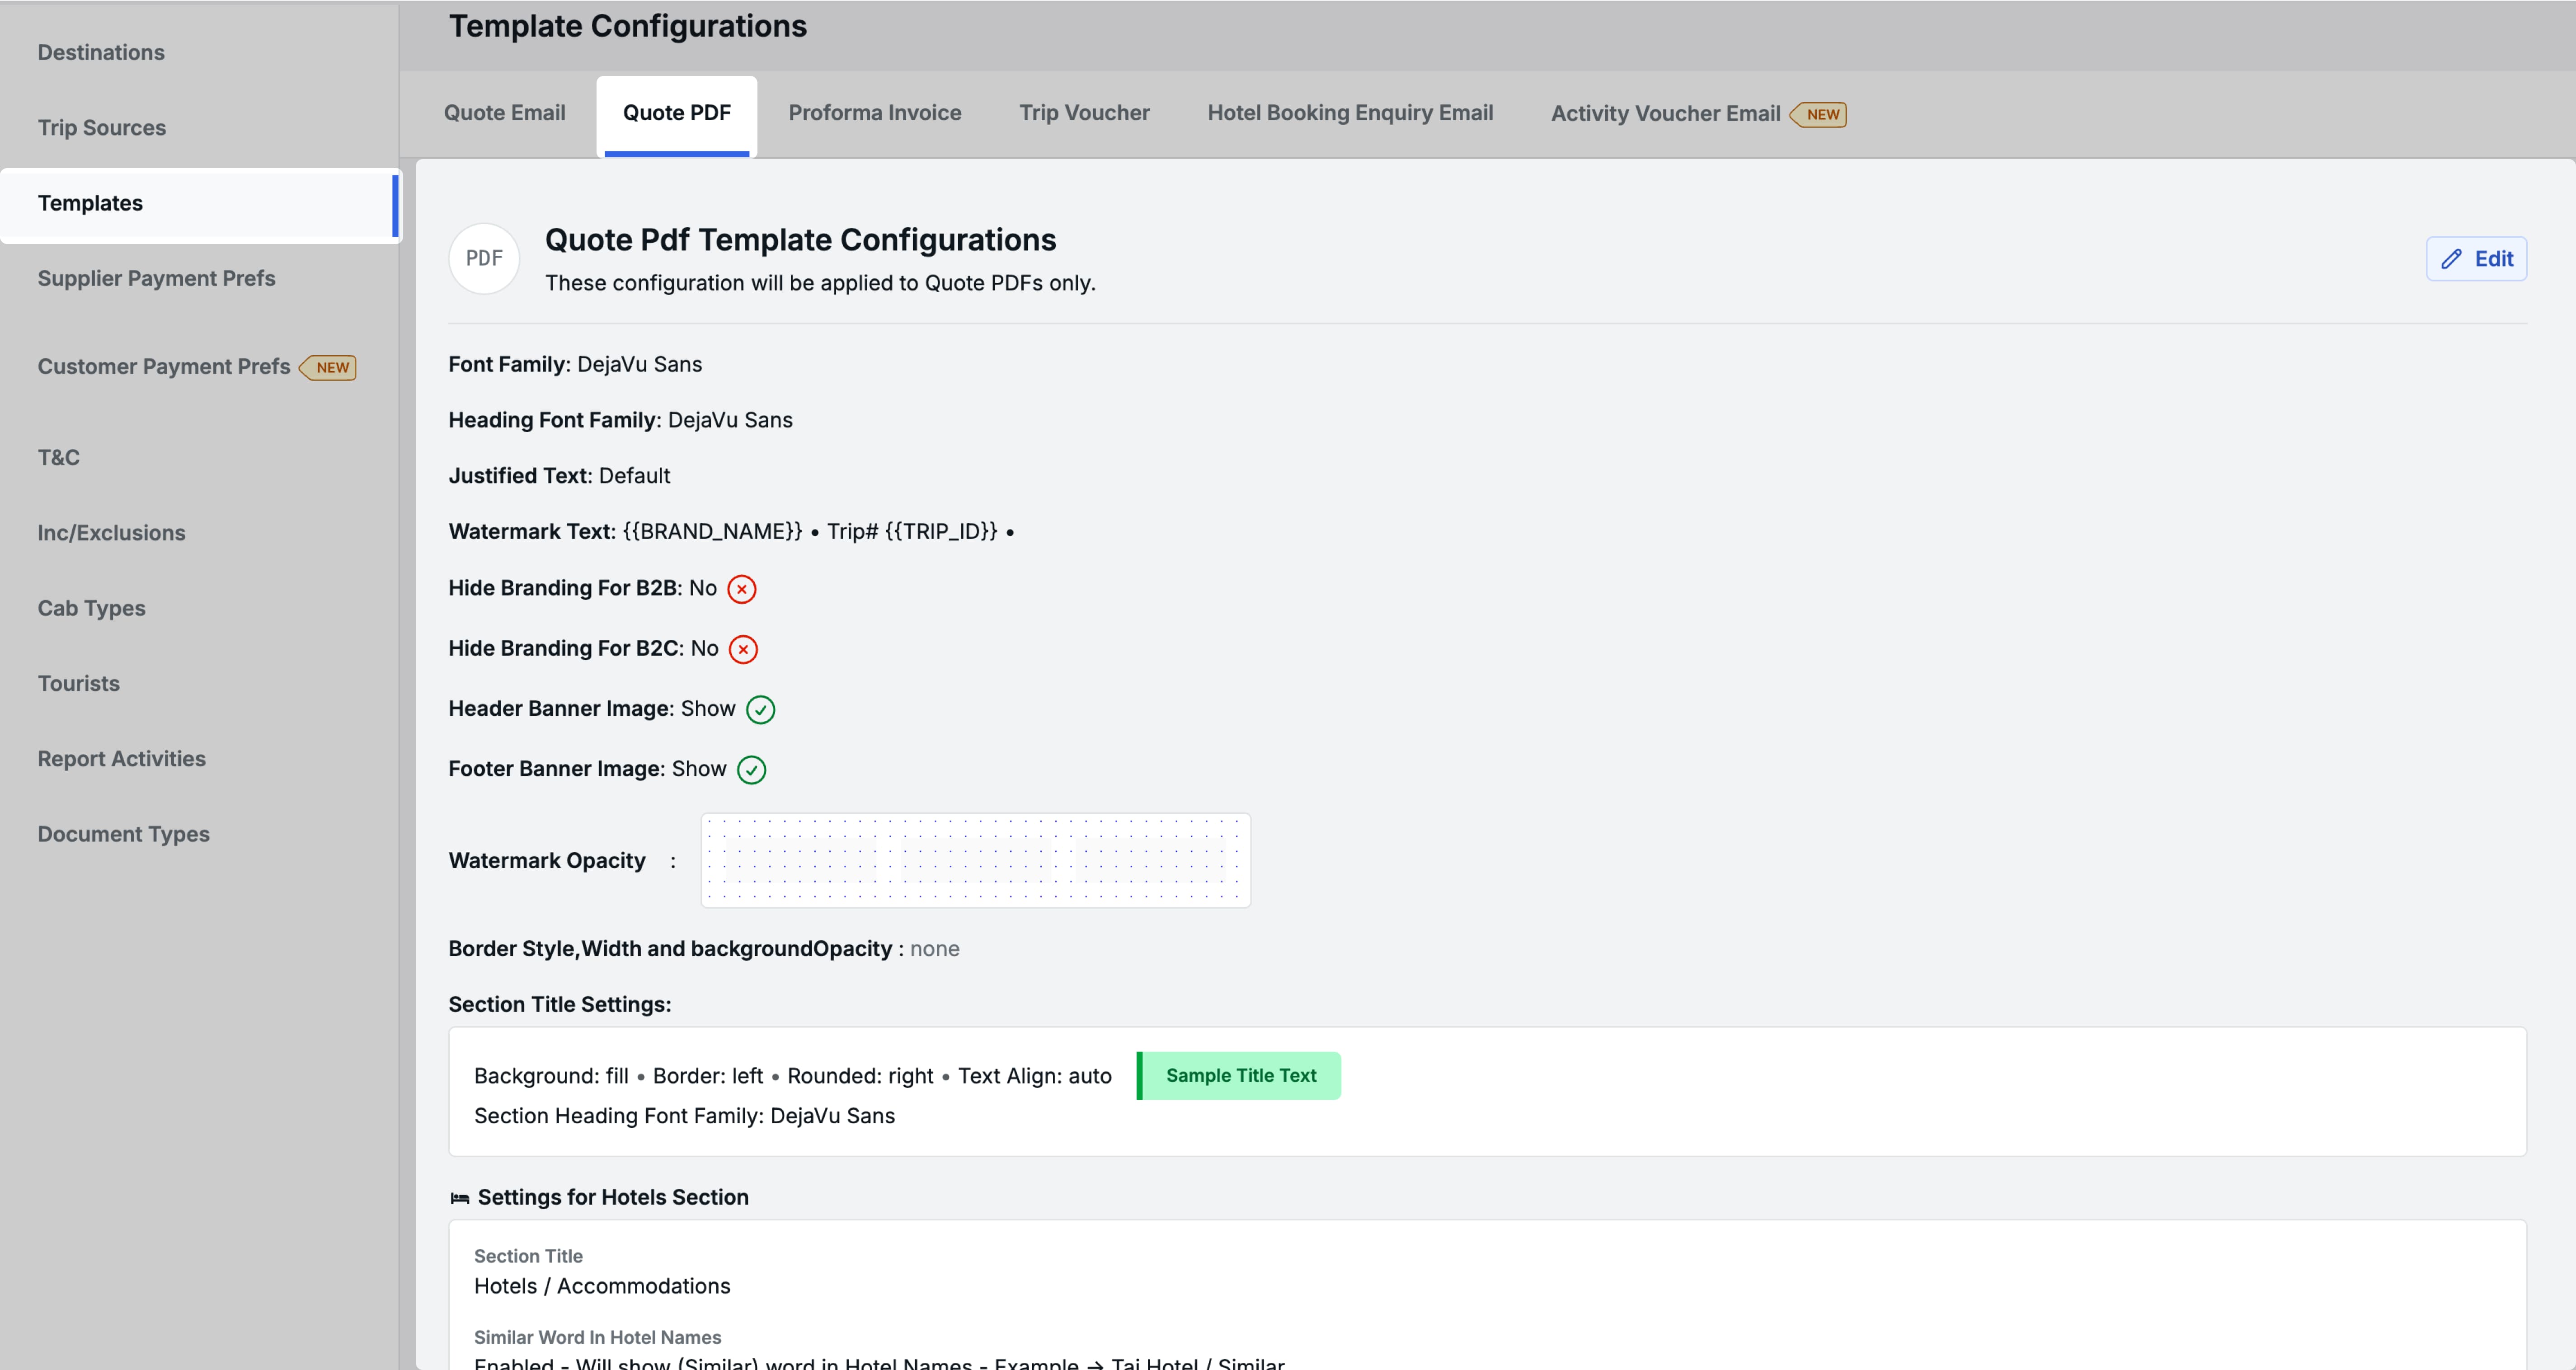The height and width of the screenshot is (1370, 2576).
Task: Click the 'Watermark Opacity' label
Action: coord(547,861)
